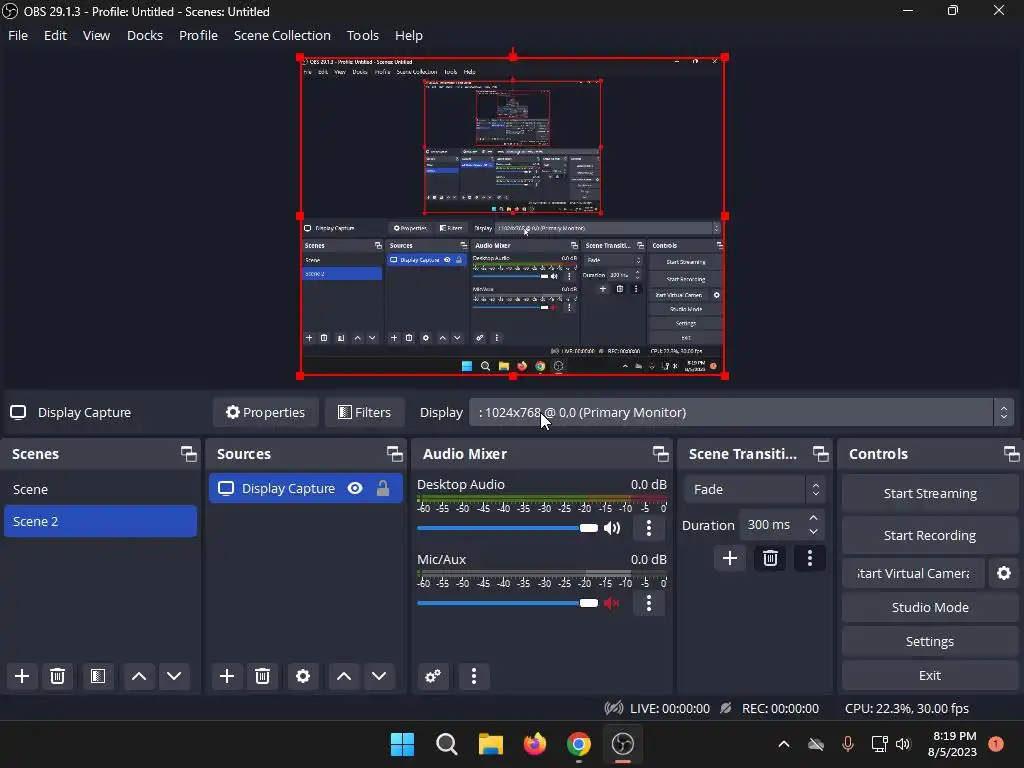Image resolution: width=1024 pixels, height=768 pixels.
Task: Move scene down with arrow icon
Action: pyautogui.click(x=174, y=676)
